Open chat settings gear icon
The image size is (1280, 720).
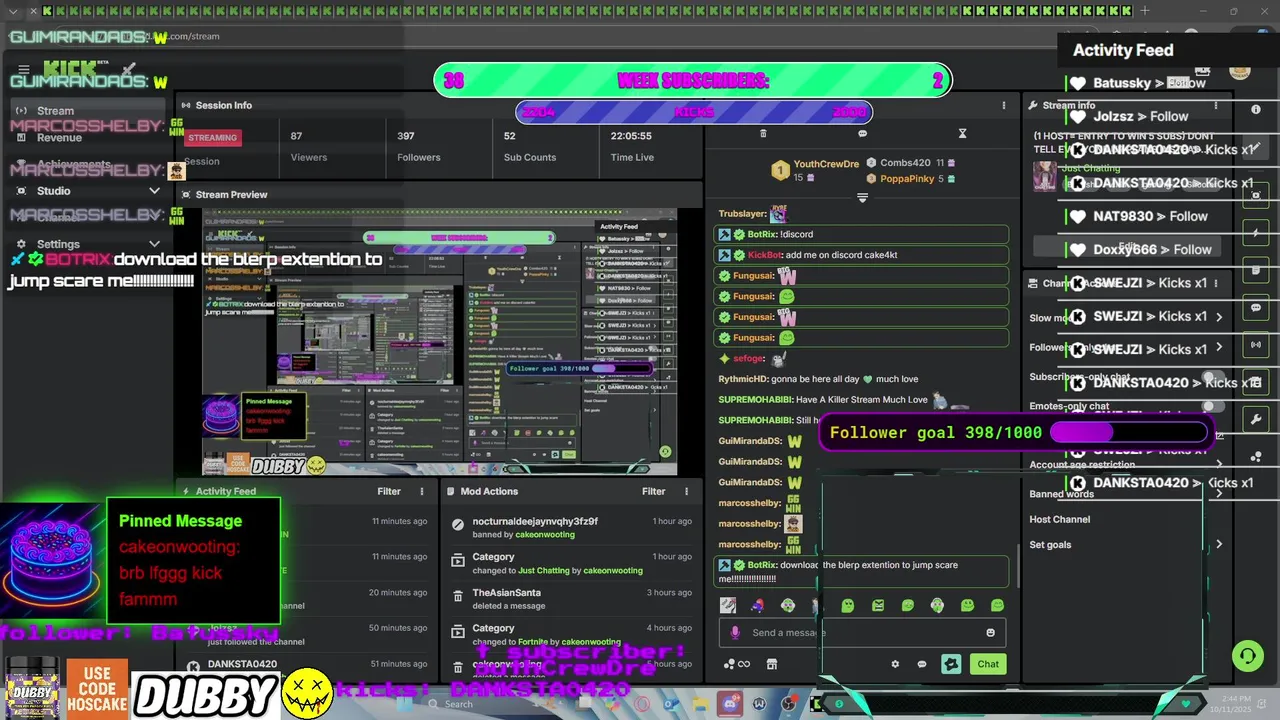coord(895,664)
